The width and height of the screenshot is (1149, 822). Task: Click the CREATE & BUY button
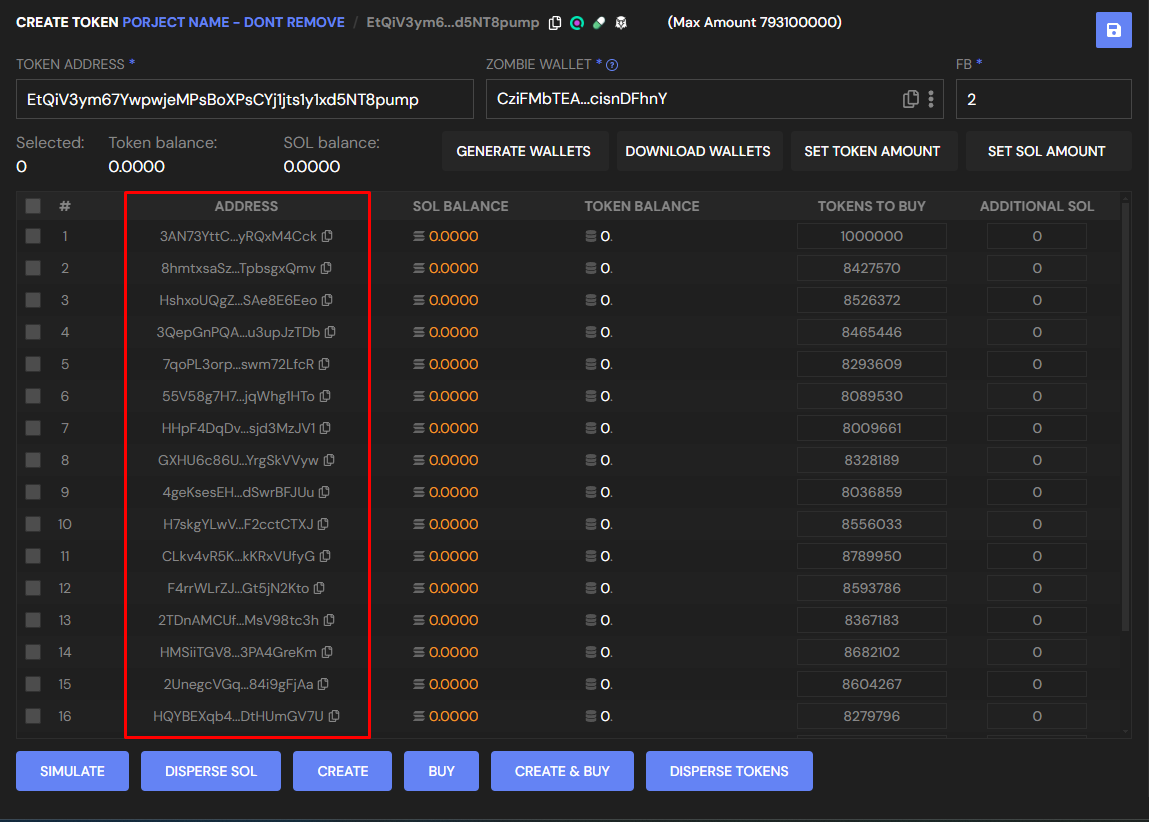click(561, 771)
